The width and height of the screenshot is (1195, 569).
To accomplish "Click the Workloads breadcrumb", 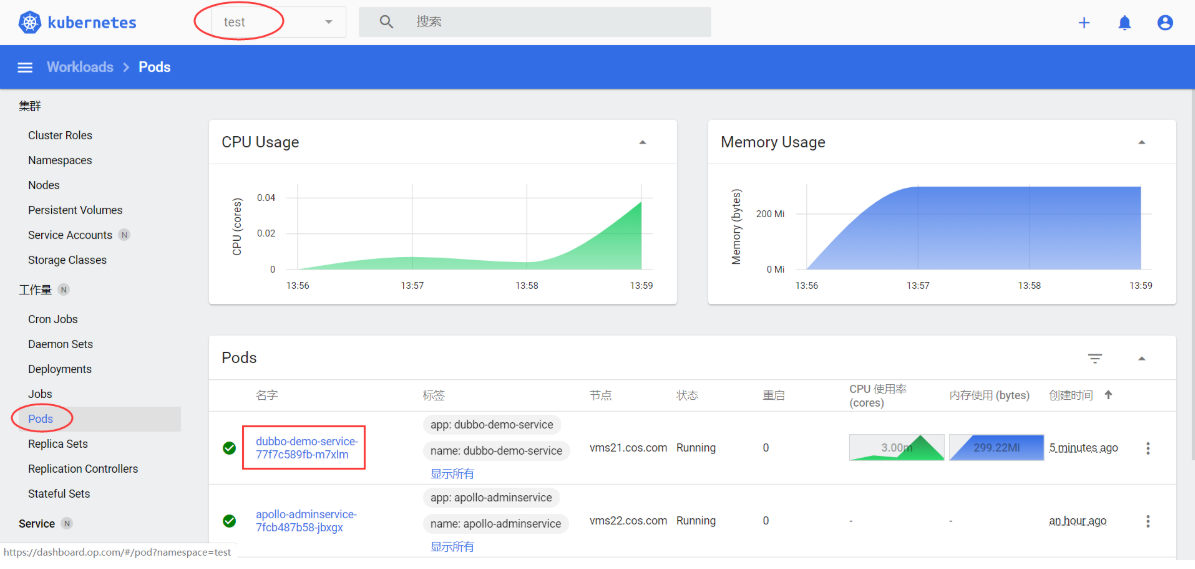I will point(80,67).
